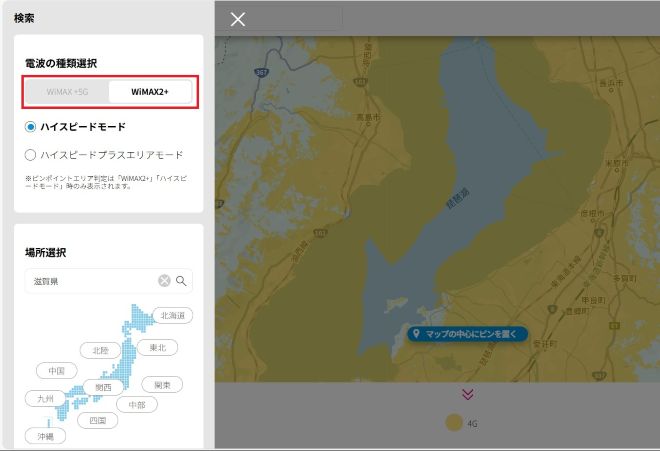Select 沖縄 region button
The width and height of the screenshot is (660, 451).
tap(45, 436)
